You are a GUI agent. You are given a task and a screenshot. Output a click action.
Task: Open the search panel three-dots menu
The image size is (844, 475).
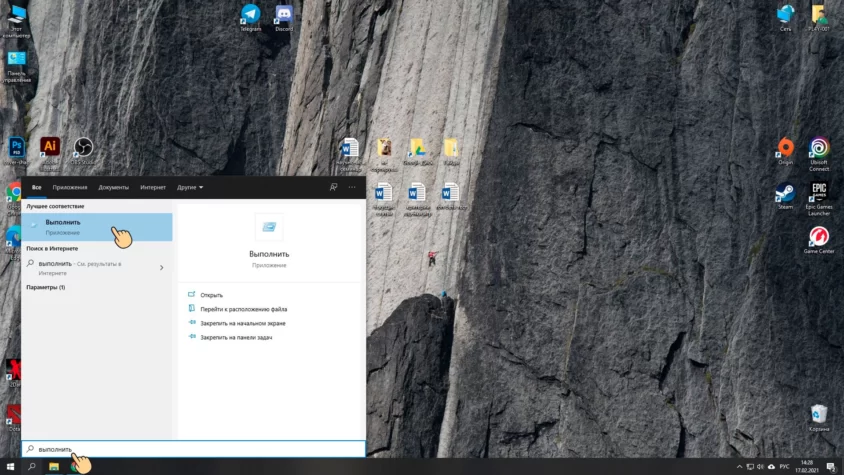coord(351,187)
